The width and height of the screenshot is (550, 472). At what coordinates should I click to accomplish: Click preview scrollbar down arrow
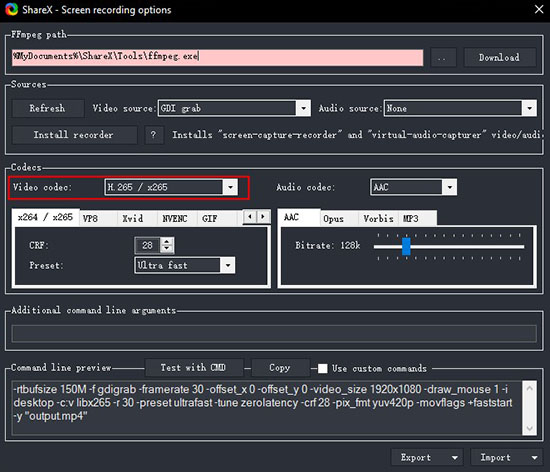click(530, 428)
